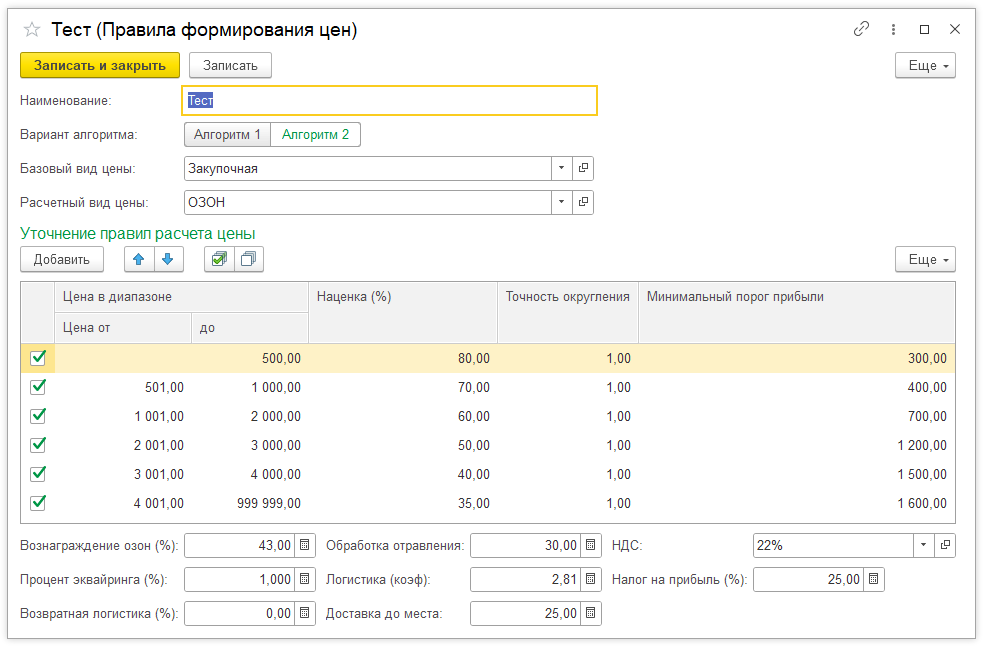
Task: Expand the Базовый вид цены dropdown
Action: 561,169
